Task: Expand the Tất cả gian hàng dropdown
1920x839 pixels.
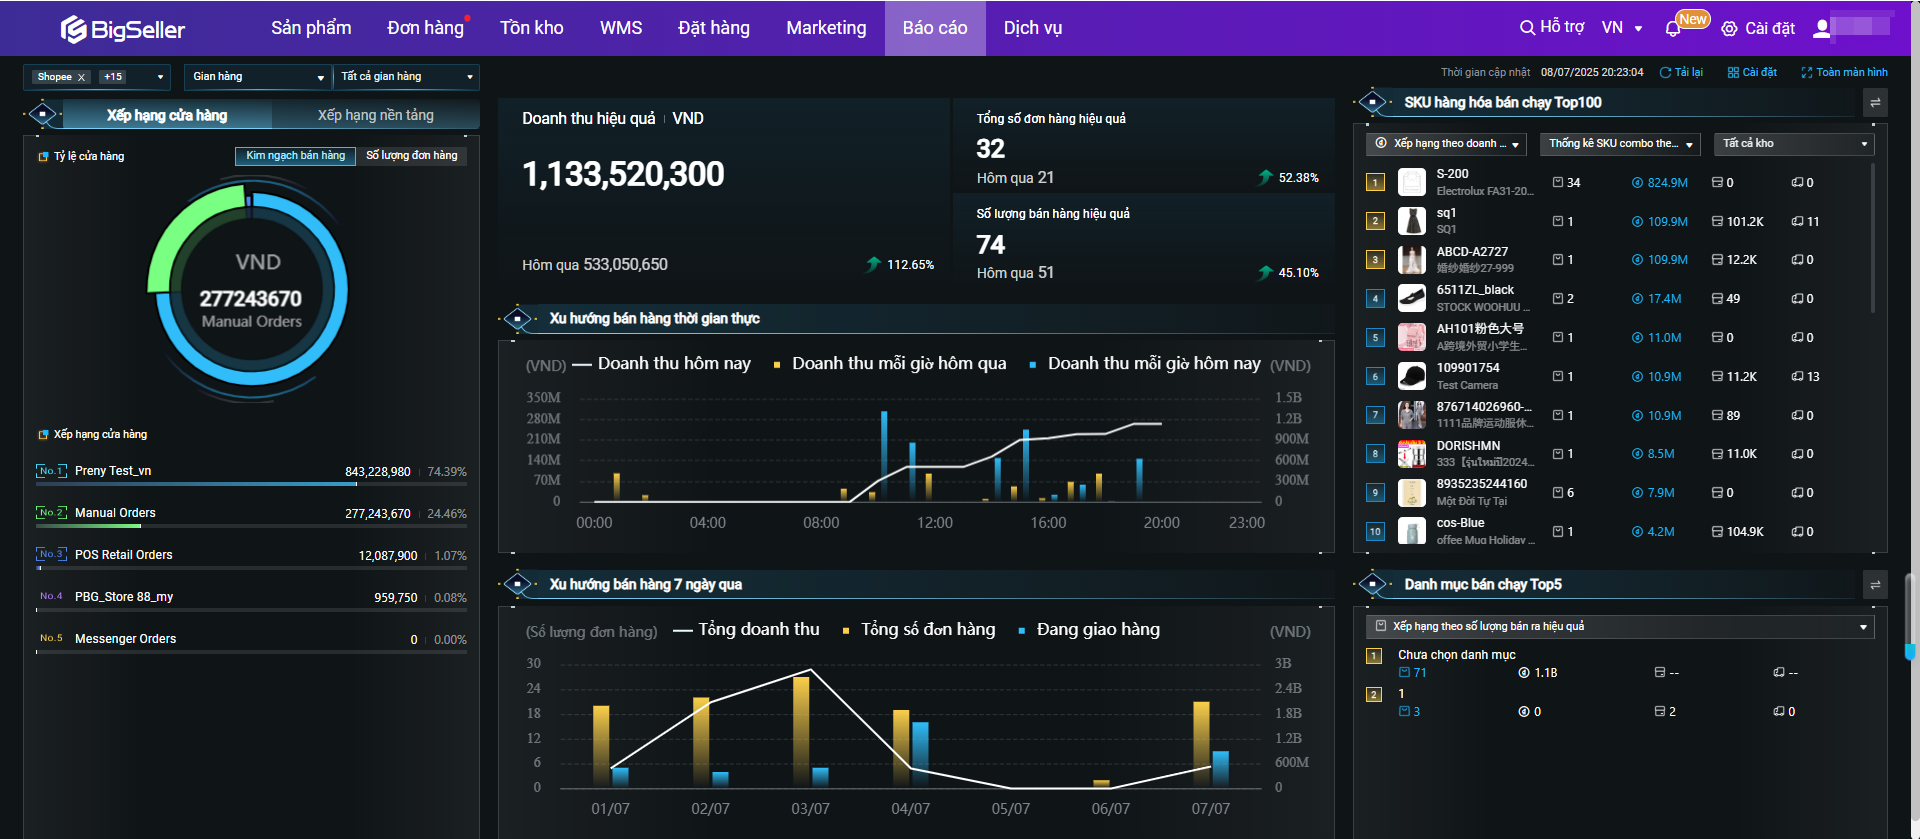Action: (x=406, y=77)
